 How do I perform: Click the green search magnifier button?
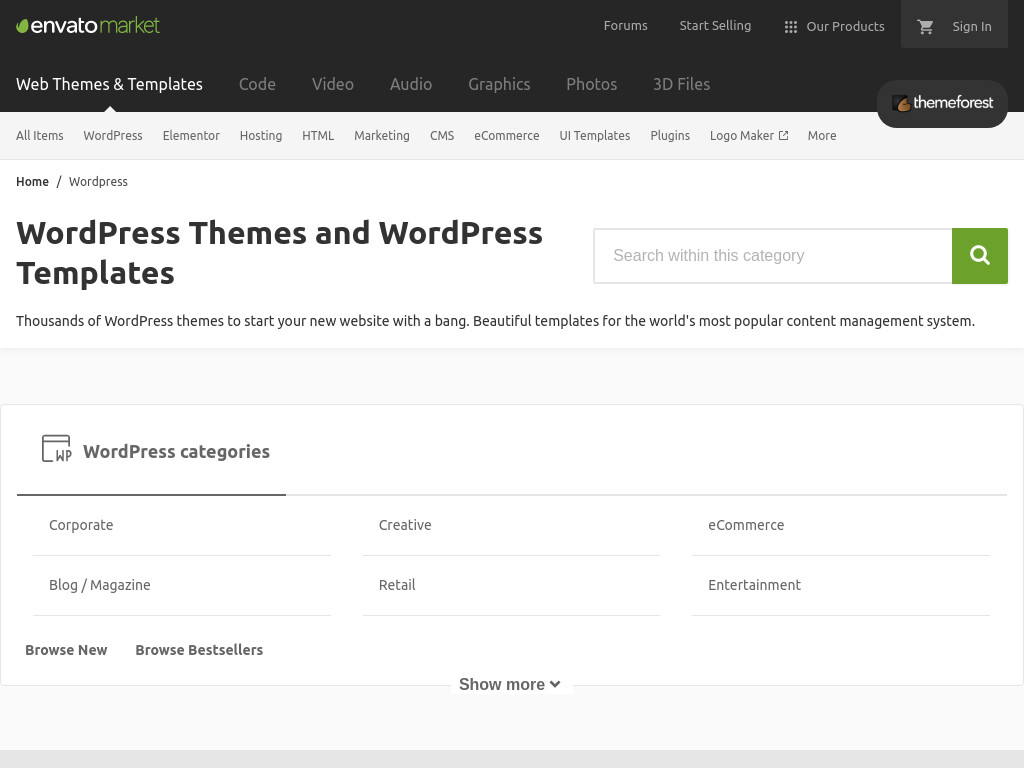(980, 255)
